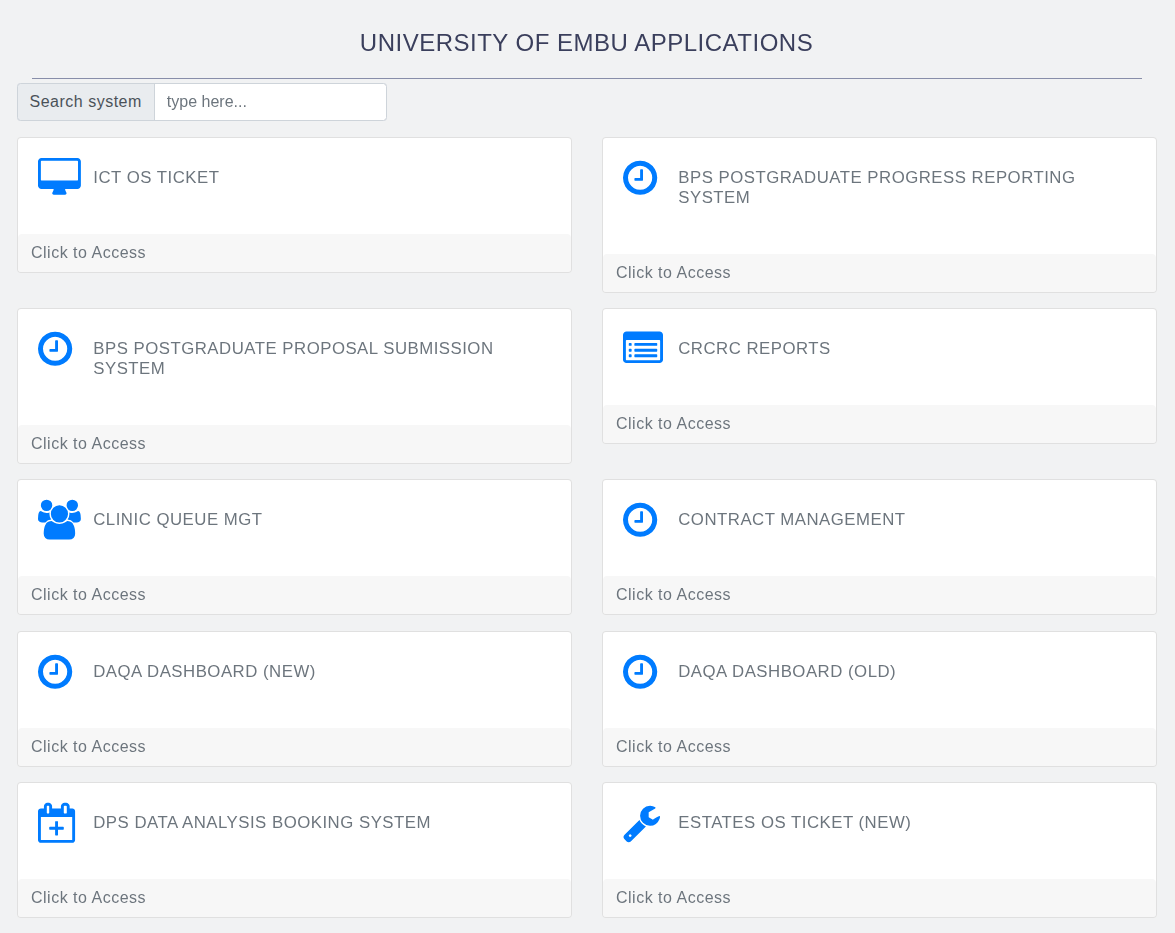Open ICT OS TICKET title link
This screenshot has width=1175, height=933.
point(156,178)
